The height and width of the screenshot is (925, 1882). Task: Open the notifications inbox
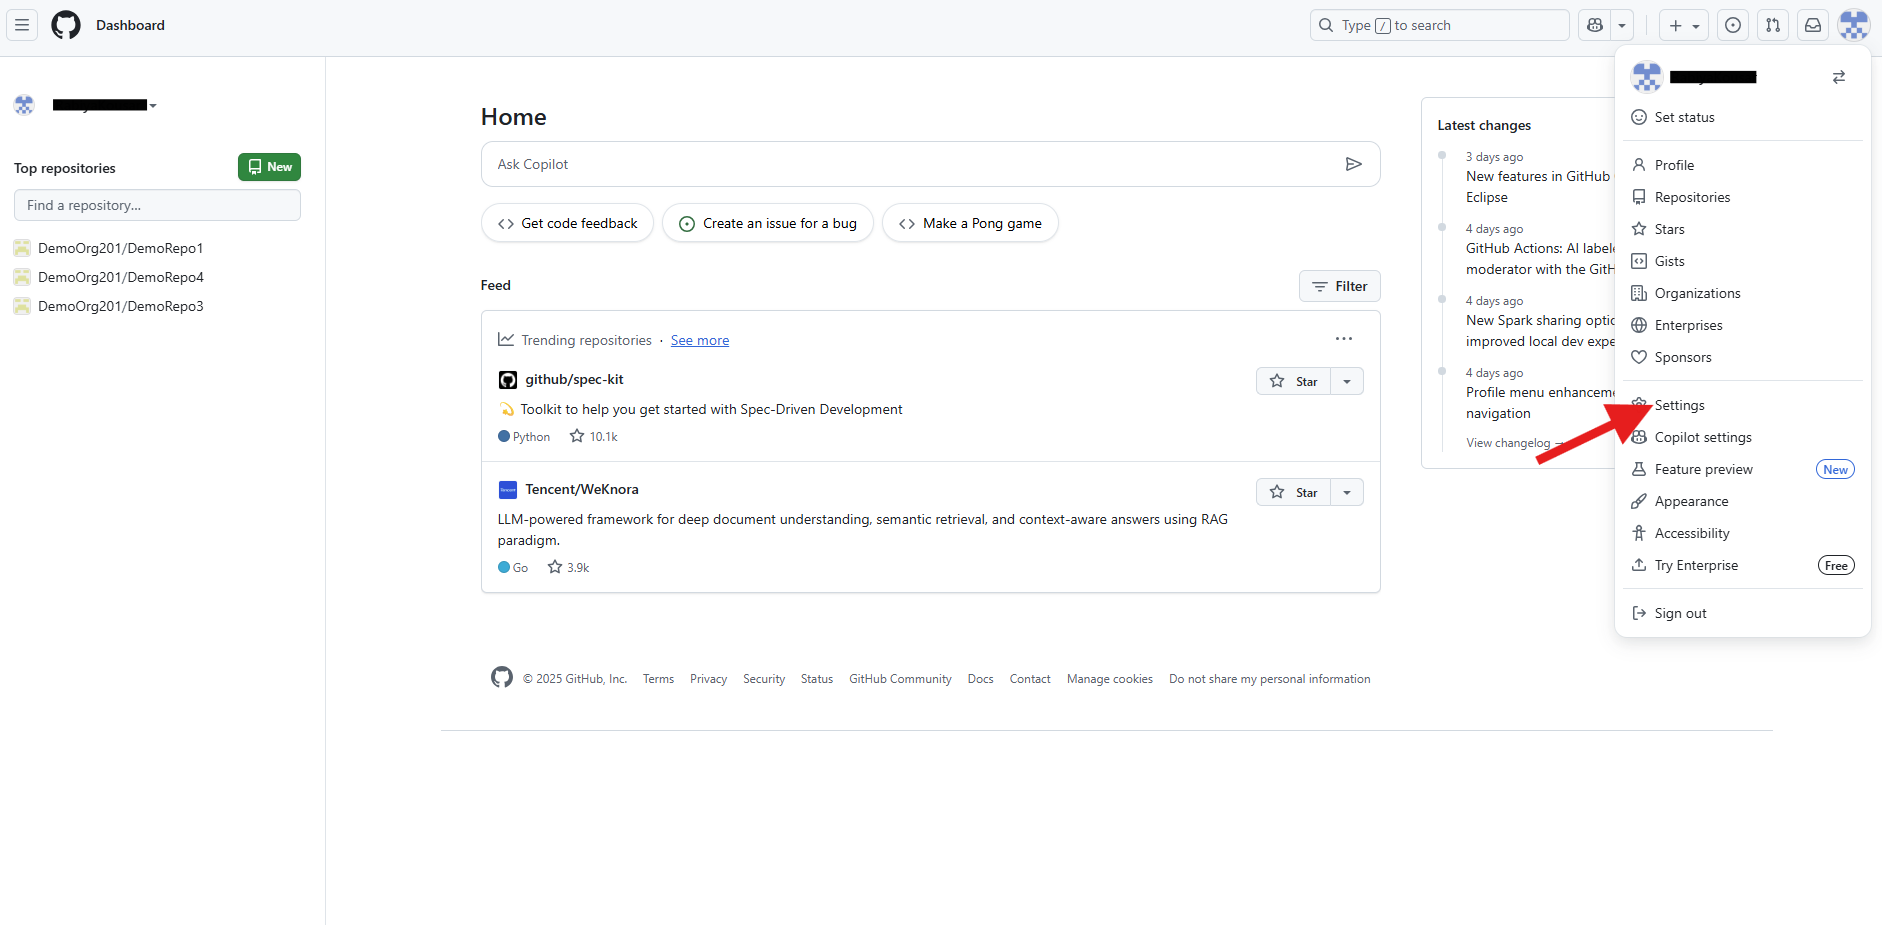pyautogui.click(x=1813, y=25)
